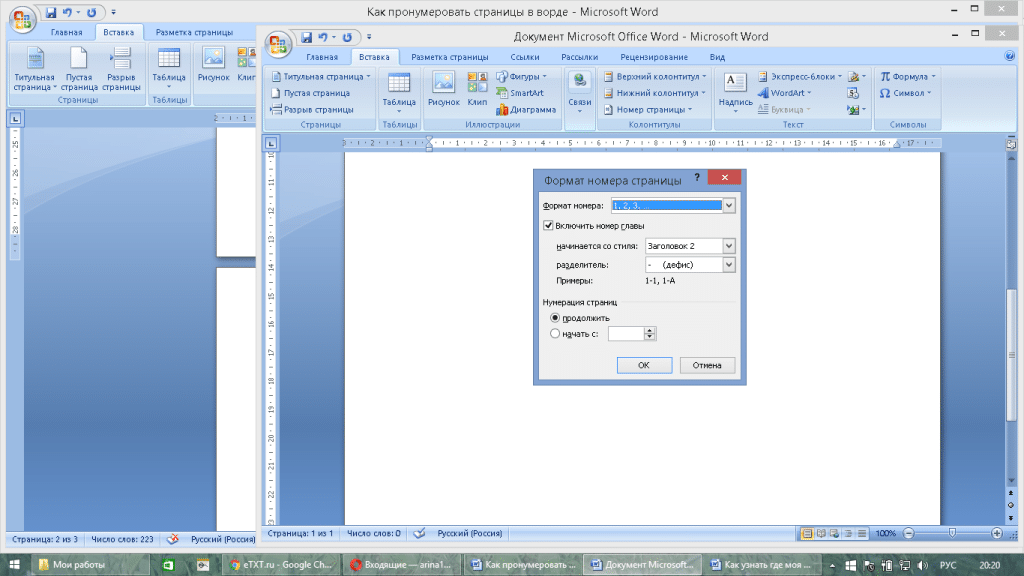Open Мои работы folder in taskbar

point(91,565)
